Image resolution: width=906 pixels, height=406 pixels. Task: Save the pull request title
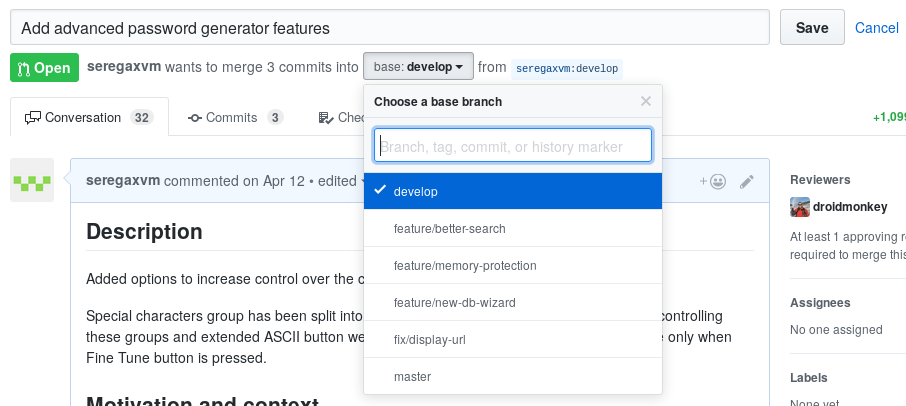[x=811, y=28]
